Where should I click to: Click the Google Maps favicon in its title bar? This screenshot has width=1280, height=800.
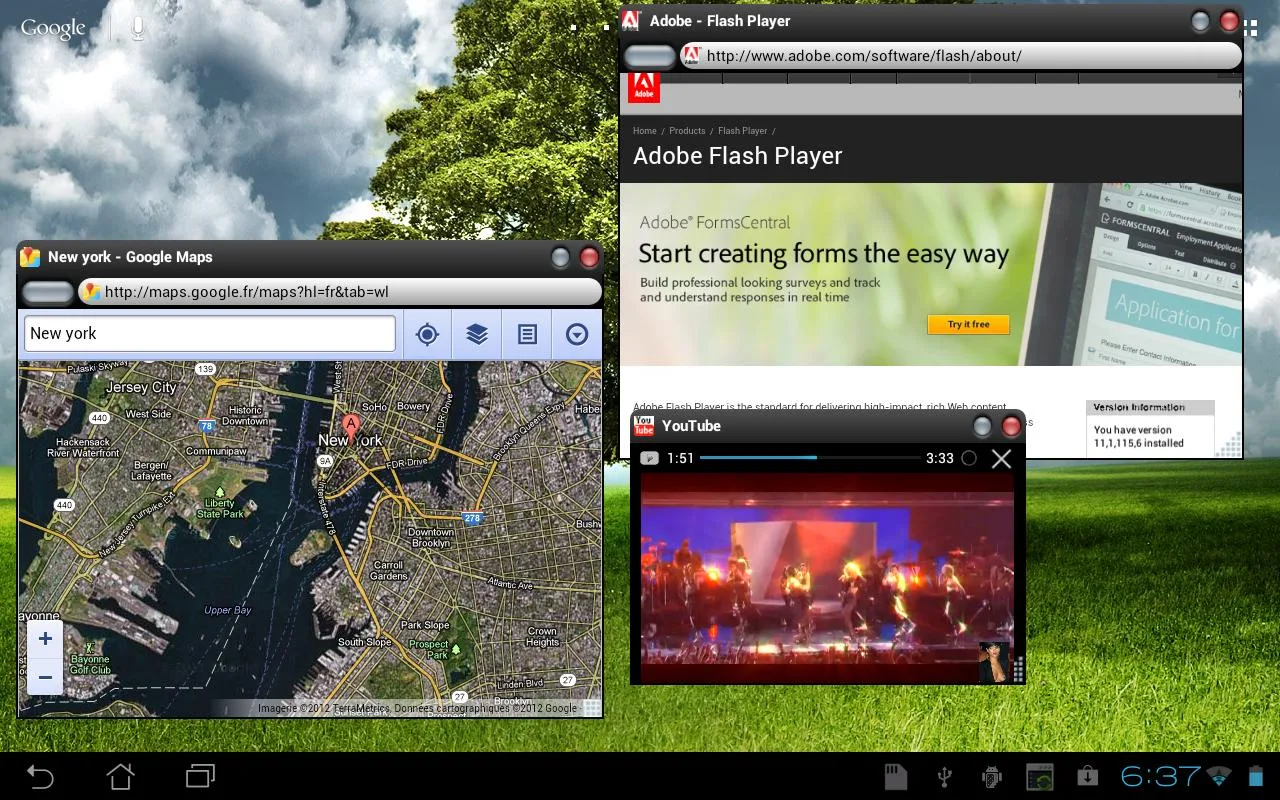click(31, 257)
